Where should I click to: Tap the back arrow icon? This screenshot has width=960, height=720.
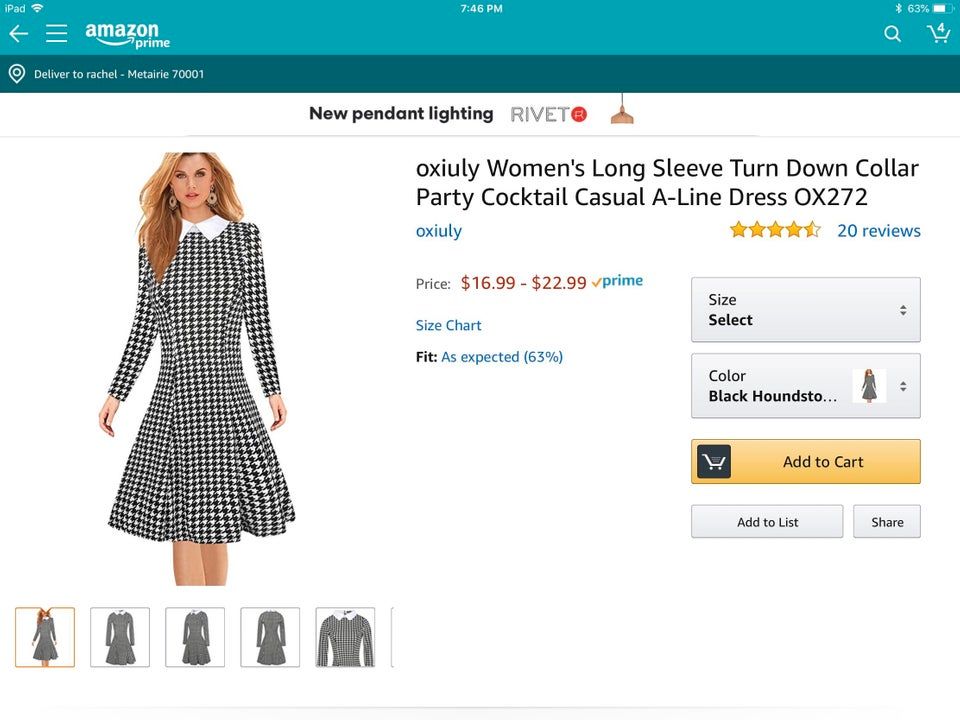(18, 34)
